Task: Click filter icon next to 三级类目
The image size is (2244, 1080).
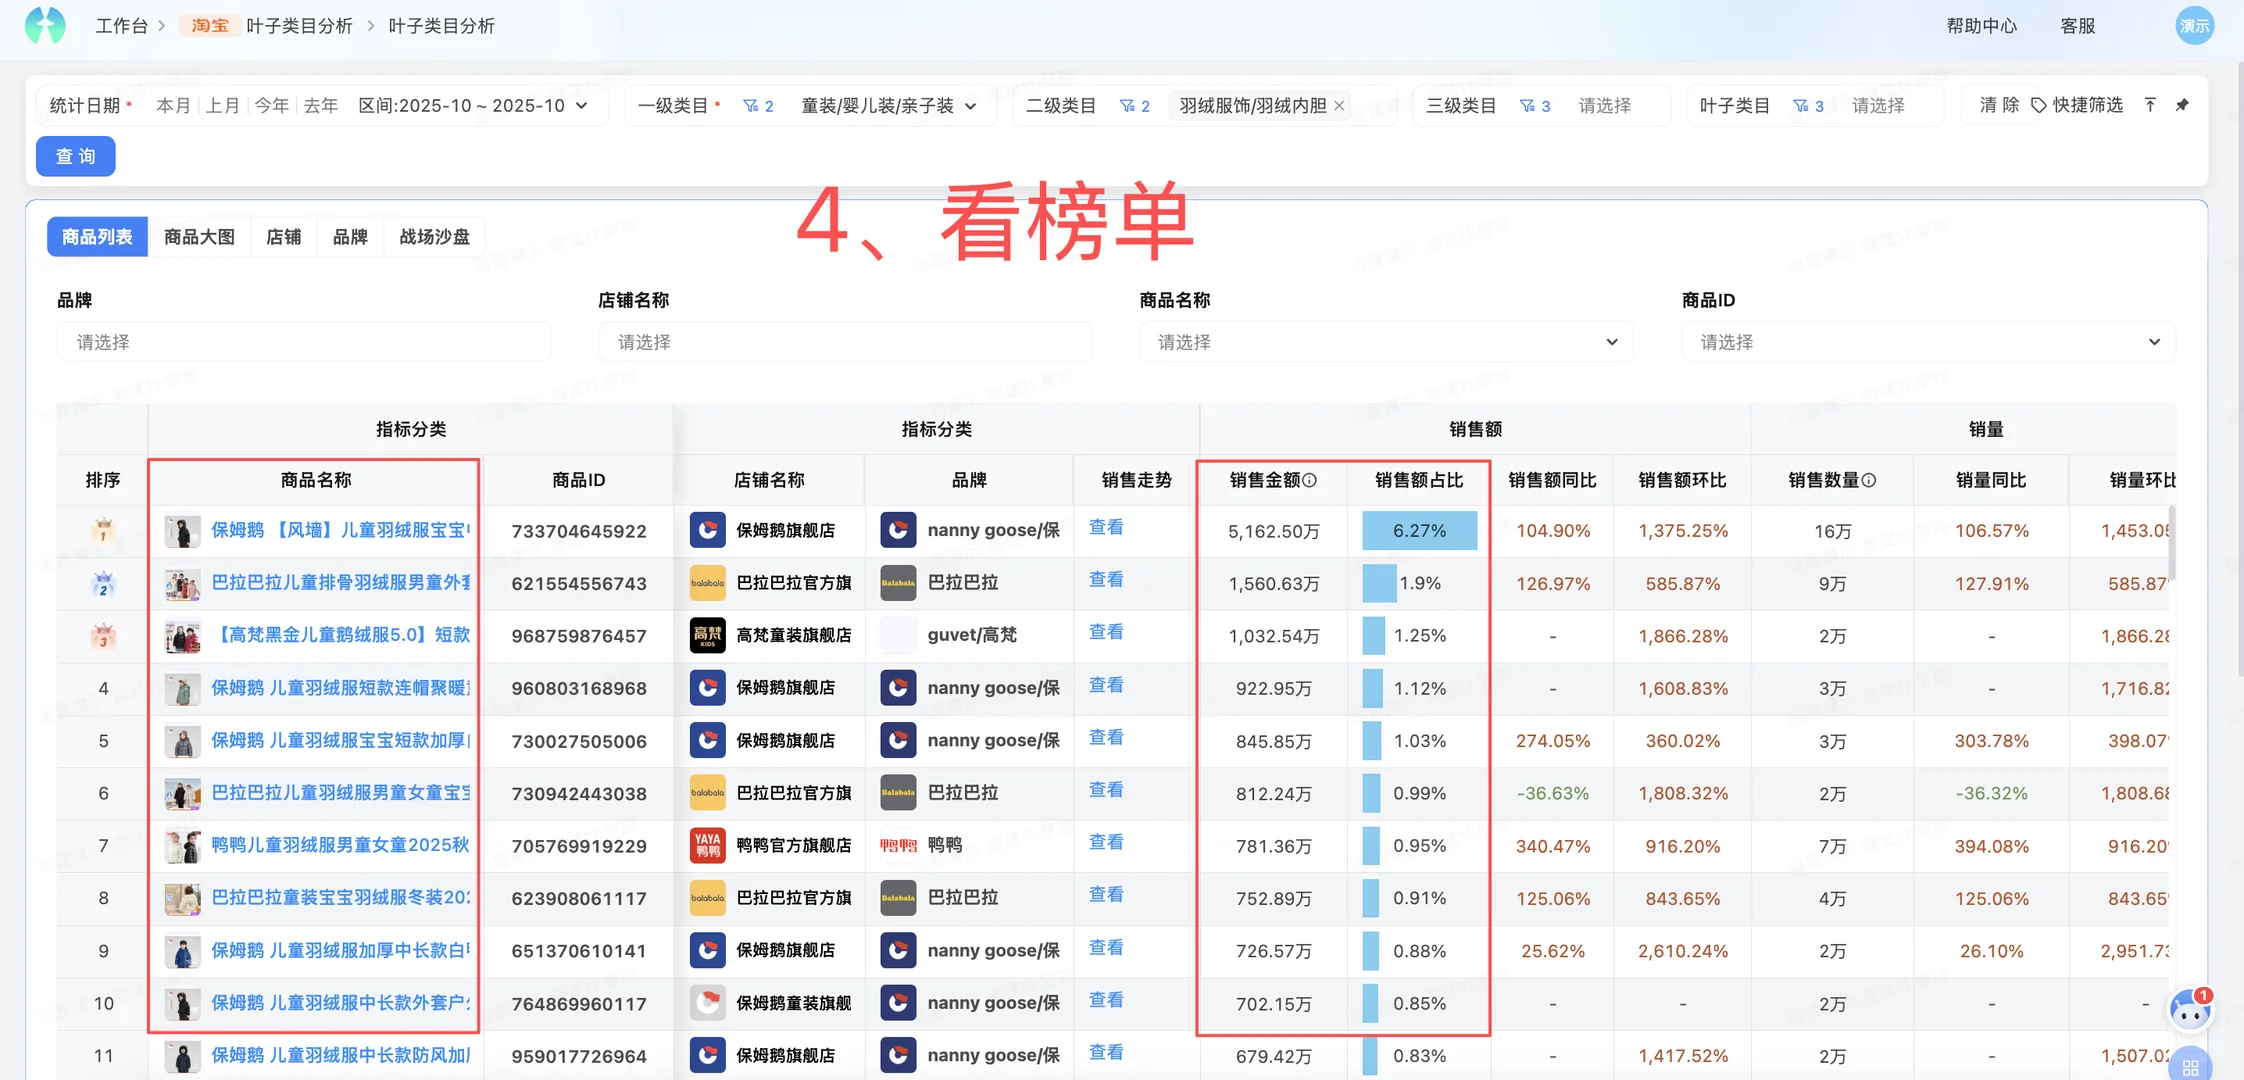Action: 1527,106
